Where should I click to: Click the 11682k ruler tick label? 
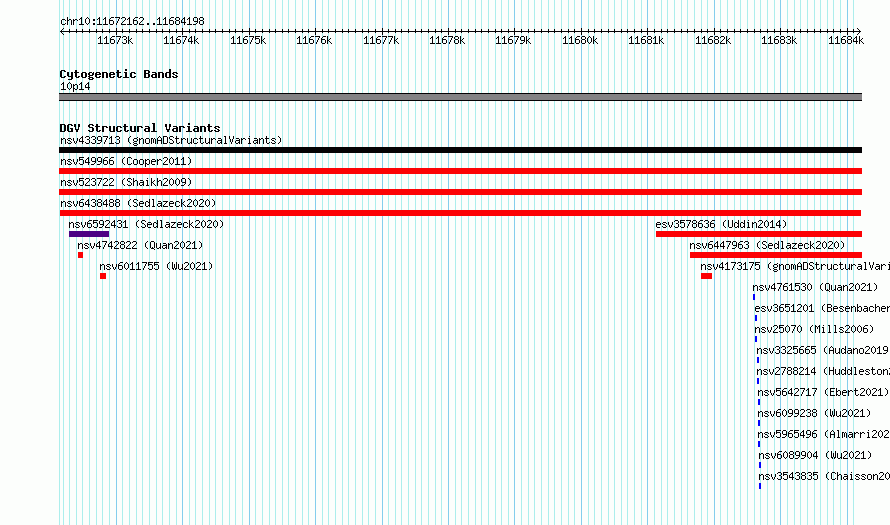tap(713, 40)
